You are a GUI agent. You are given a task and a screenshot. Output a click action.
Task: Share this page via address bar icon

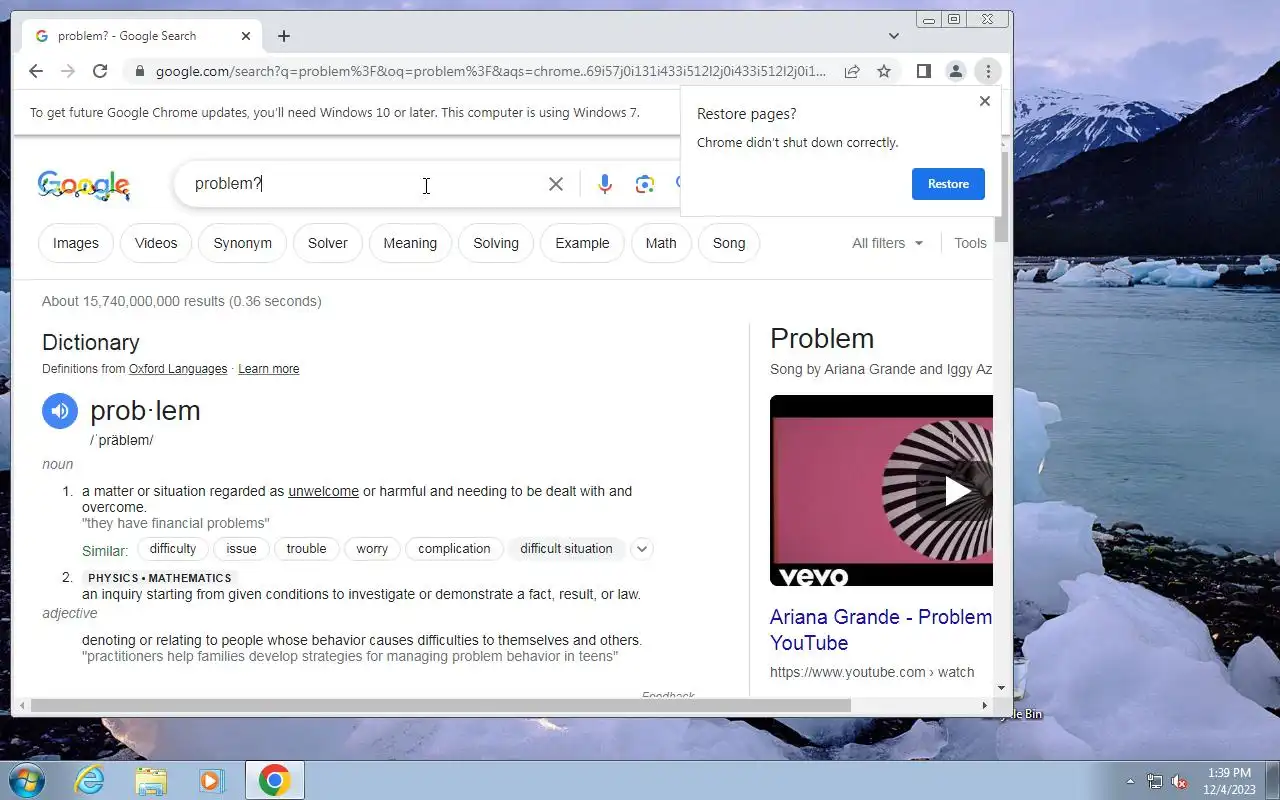point(852,71)
